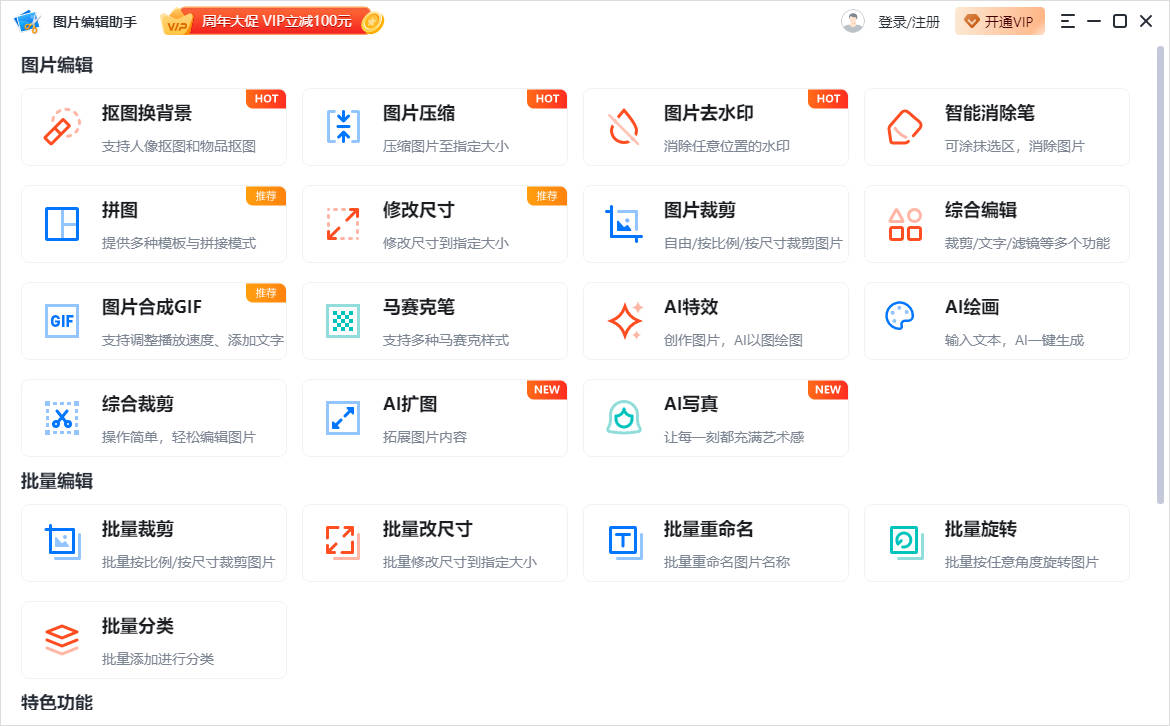
Task: Open 修改尺寸 tool title
Action: (419, 210)
